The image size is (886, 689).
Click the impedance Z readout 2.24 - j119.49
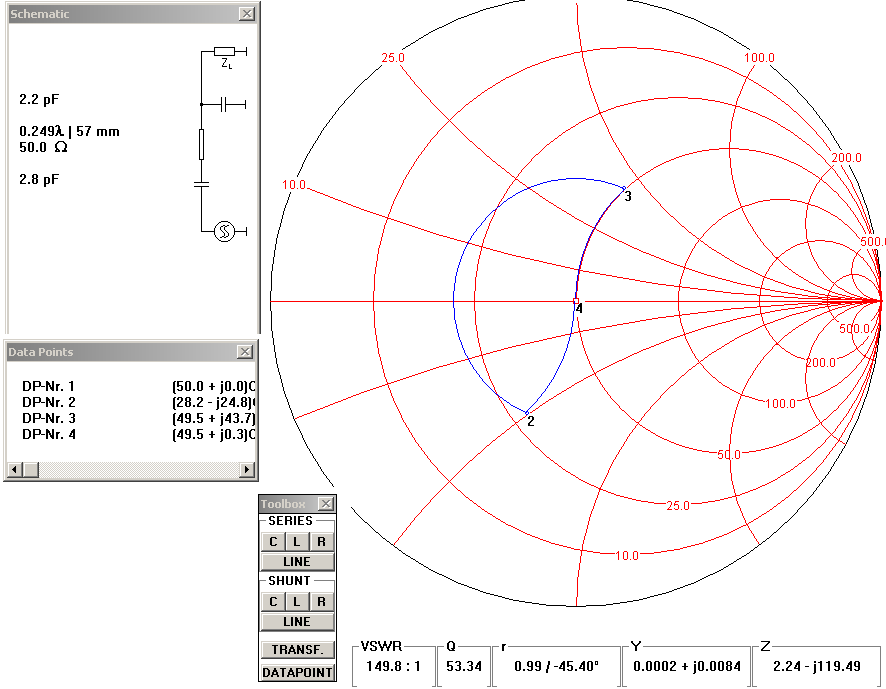point(817,666)
